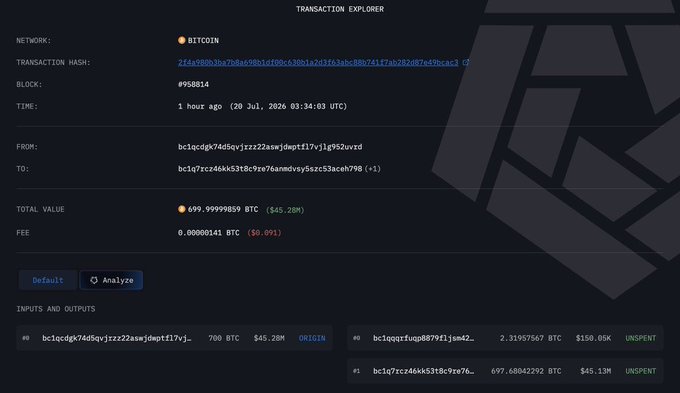This screenshot has width=680, height=393.
Task: Click the UNSPENT status of the 2.31957567 BTC output
Action: [x=641, y=338]
